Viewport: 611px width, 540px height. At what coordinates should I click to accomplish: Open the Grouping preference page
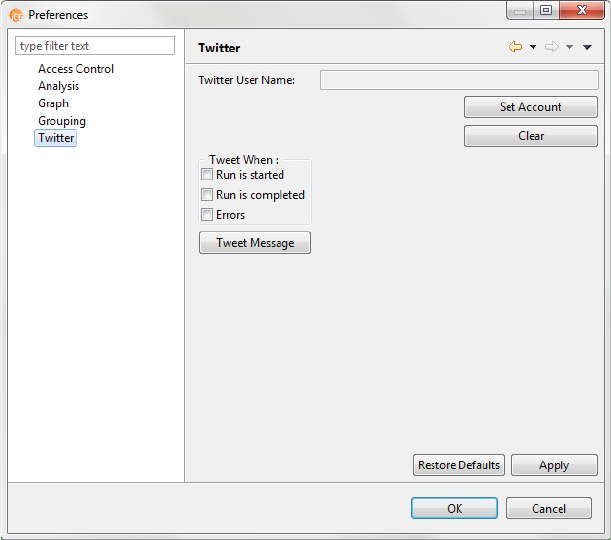tap(62, 121)
